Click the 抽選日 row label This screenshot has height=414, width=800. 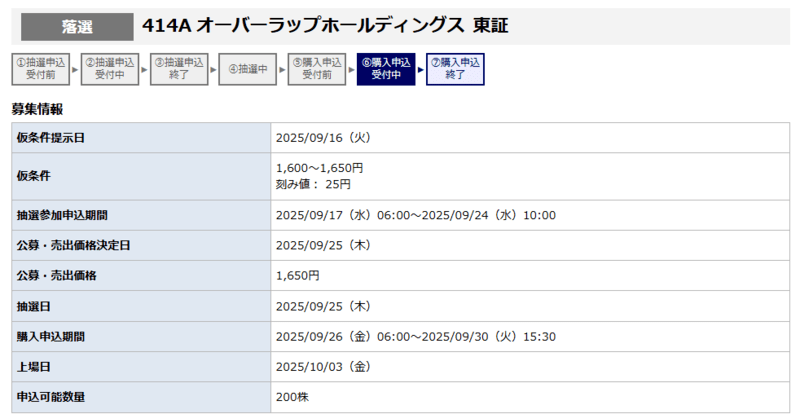pyautogui.click(x=37, y=306)
